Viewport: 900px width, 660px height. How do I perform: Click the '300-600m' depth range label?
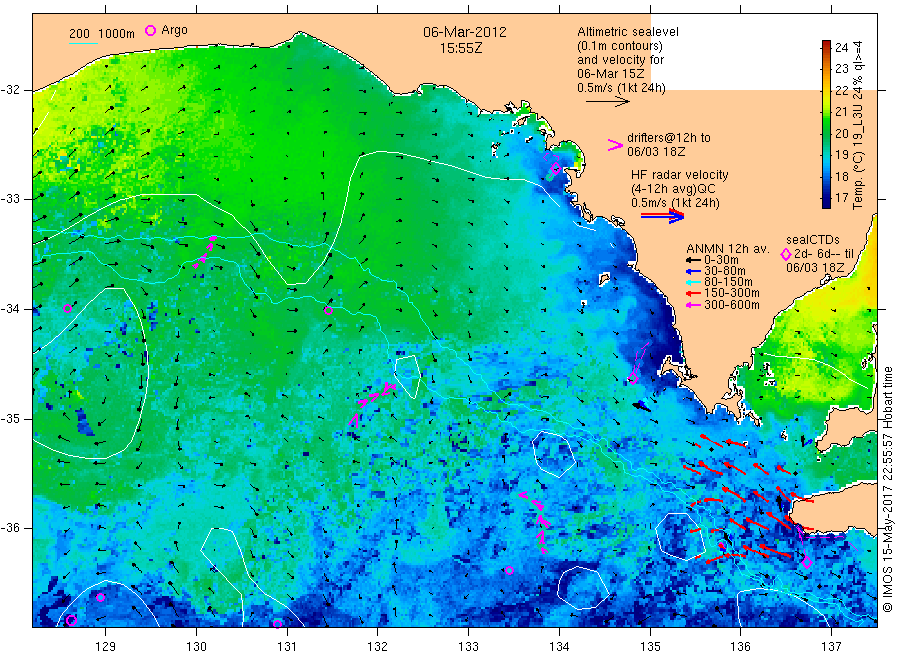[732, 305]
